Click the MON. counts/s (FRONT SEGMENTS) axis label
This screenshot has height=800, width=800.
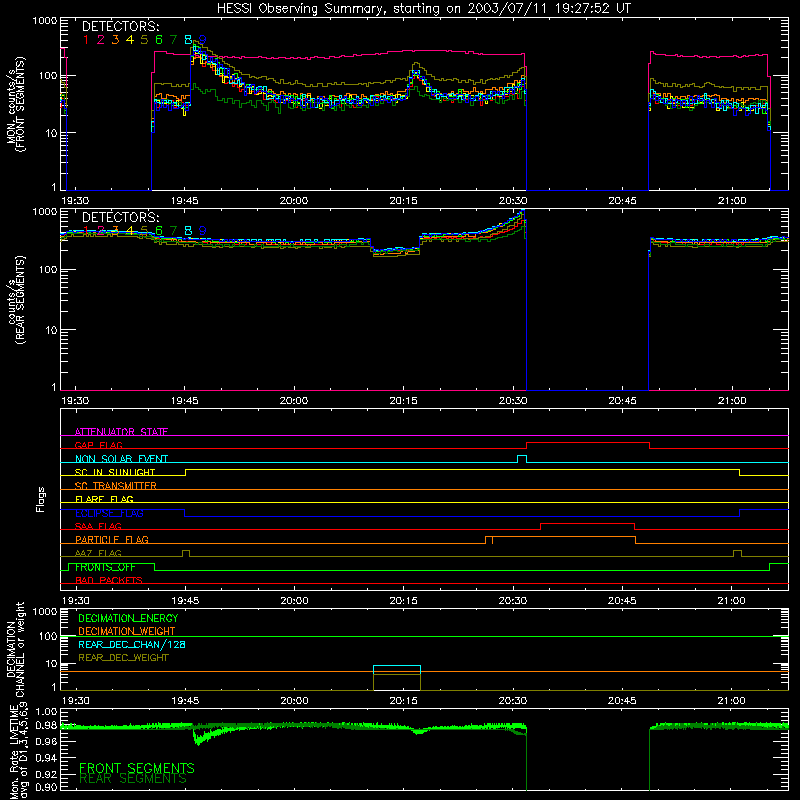tap(15, 104)
